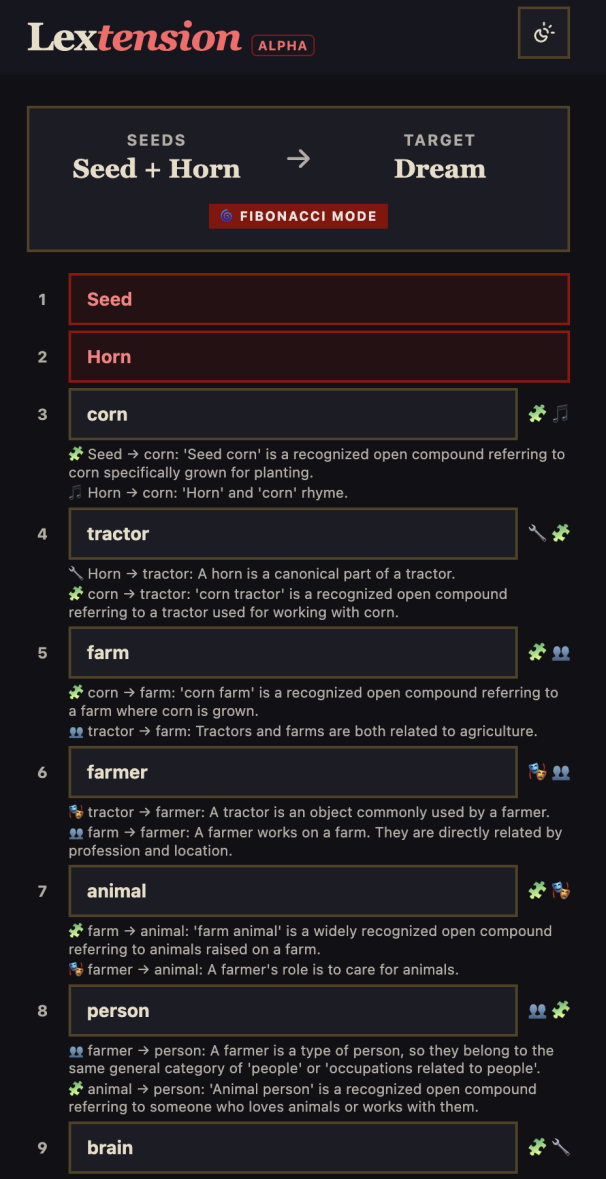Click the ALPHA badge next to logo
This screenshot has width=606, height=1179.
pyautogui.click(x=283, y=45)
